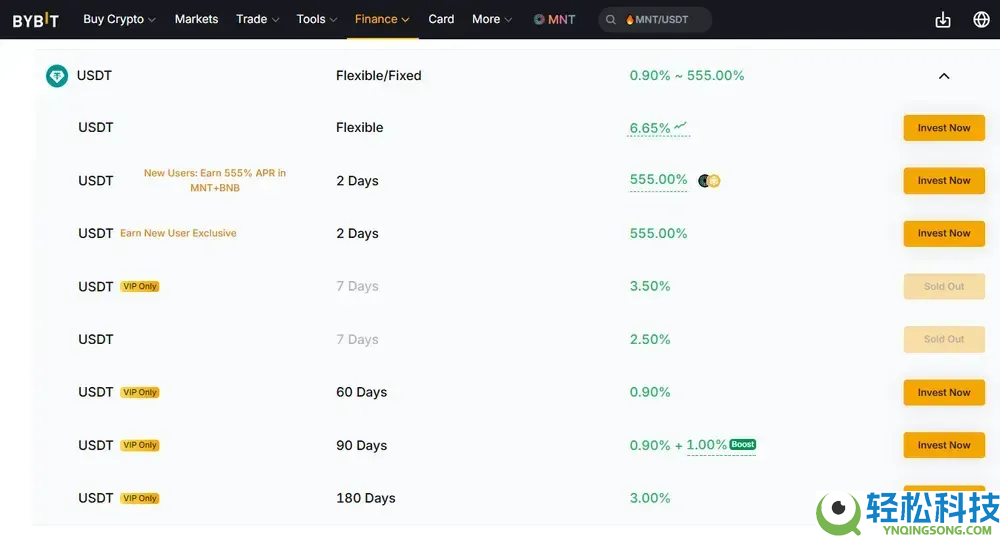
Task: Go to Markets page
Action: click(x=196, y=19)
